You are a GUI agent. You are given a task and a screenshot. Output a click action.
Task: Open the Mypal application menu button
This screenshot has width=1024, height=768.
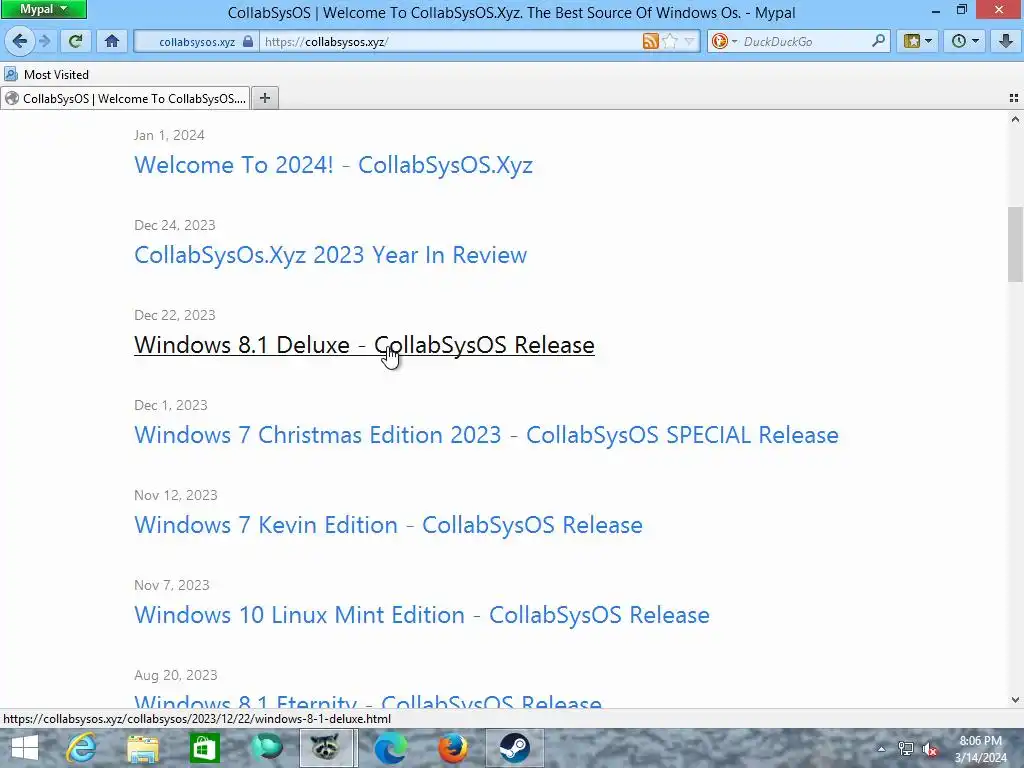click(x=43, y=9)
